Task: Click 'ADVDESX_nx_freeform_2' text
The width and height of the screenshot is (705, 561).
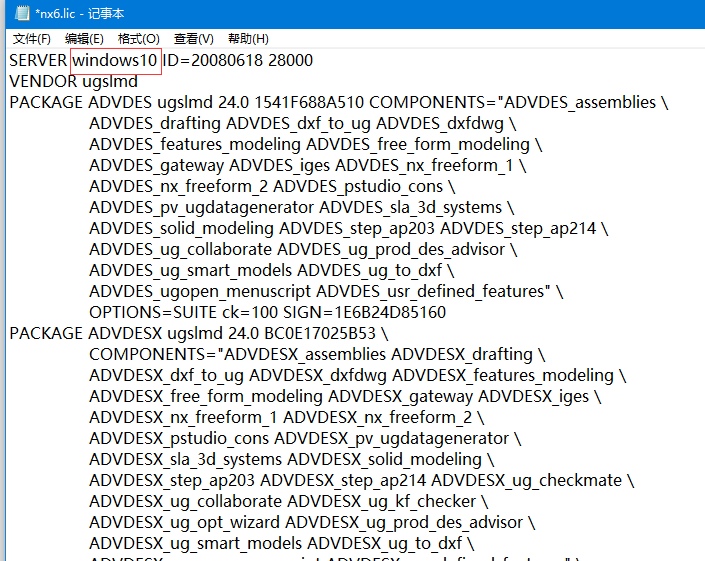Action: click(378, 417)
